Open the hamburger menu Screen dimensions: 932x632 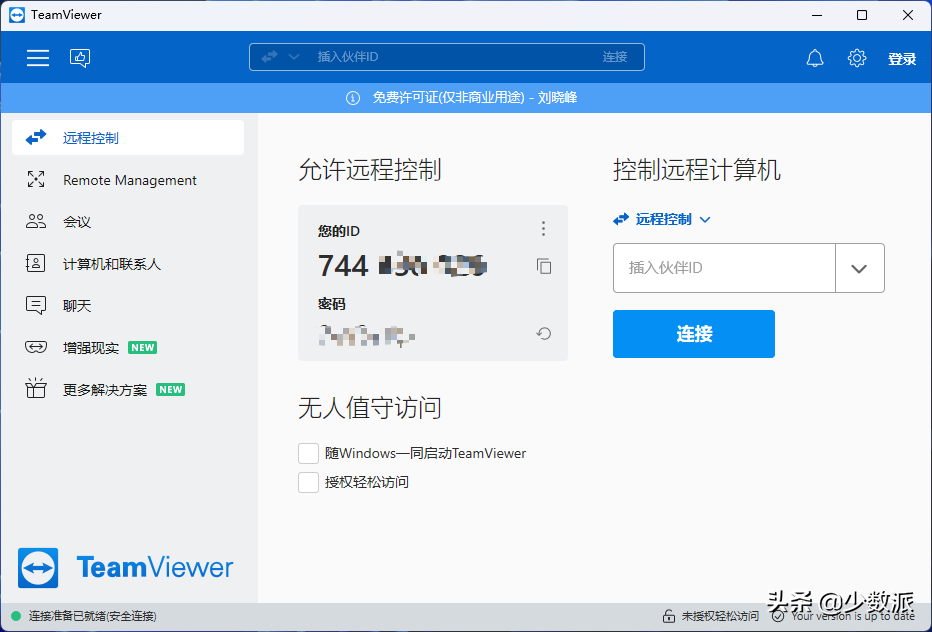pos(37,58)
